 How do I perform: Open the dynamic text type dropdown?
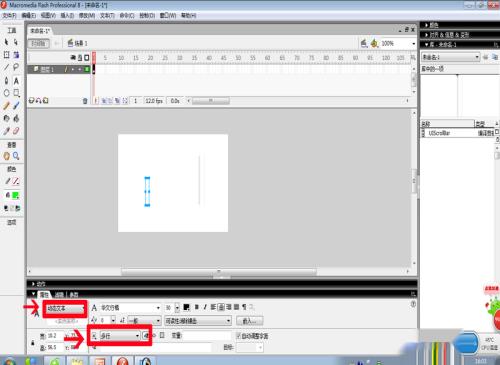65,309
